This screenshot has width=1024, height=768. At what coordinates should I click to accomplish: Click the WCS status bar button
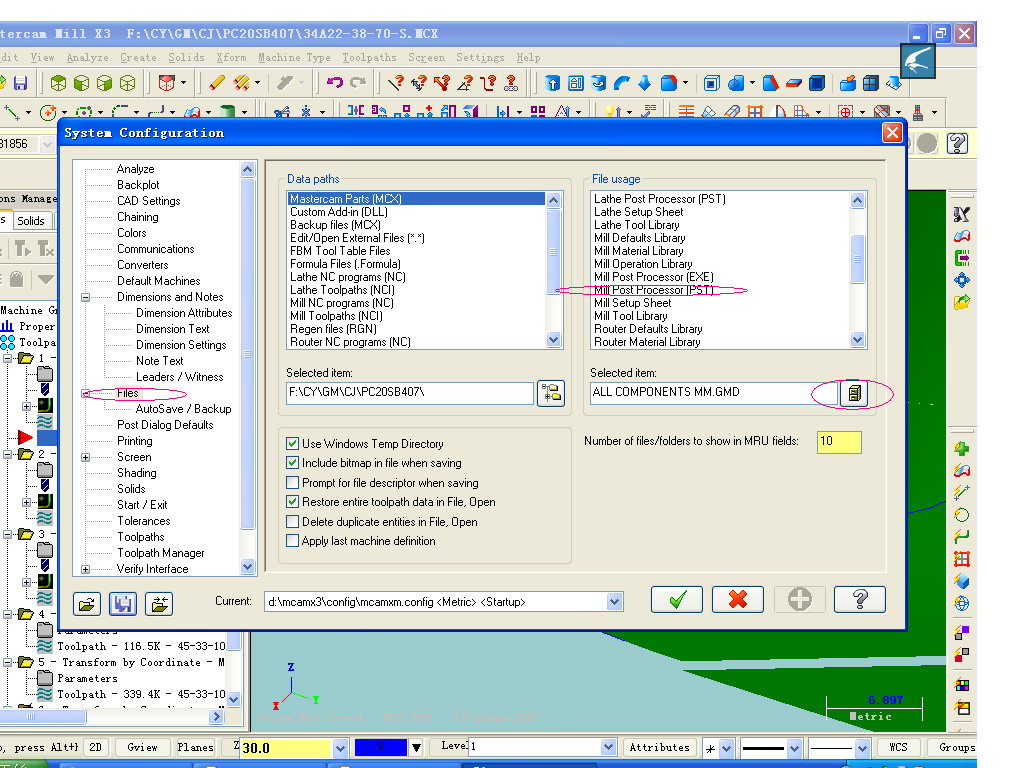pyautogui.click(x=898, y=747)
